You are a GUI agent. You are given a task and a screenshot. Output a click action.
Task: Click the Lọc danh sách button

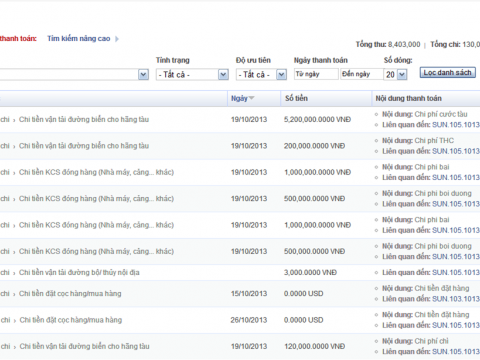click(x=447, y=73)
